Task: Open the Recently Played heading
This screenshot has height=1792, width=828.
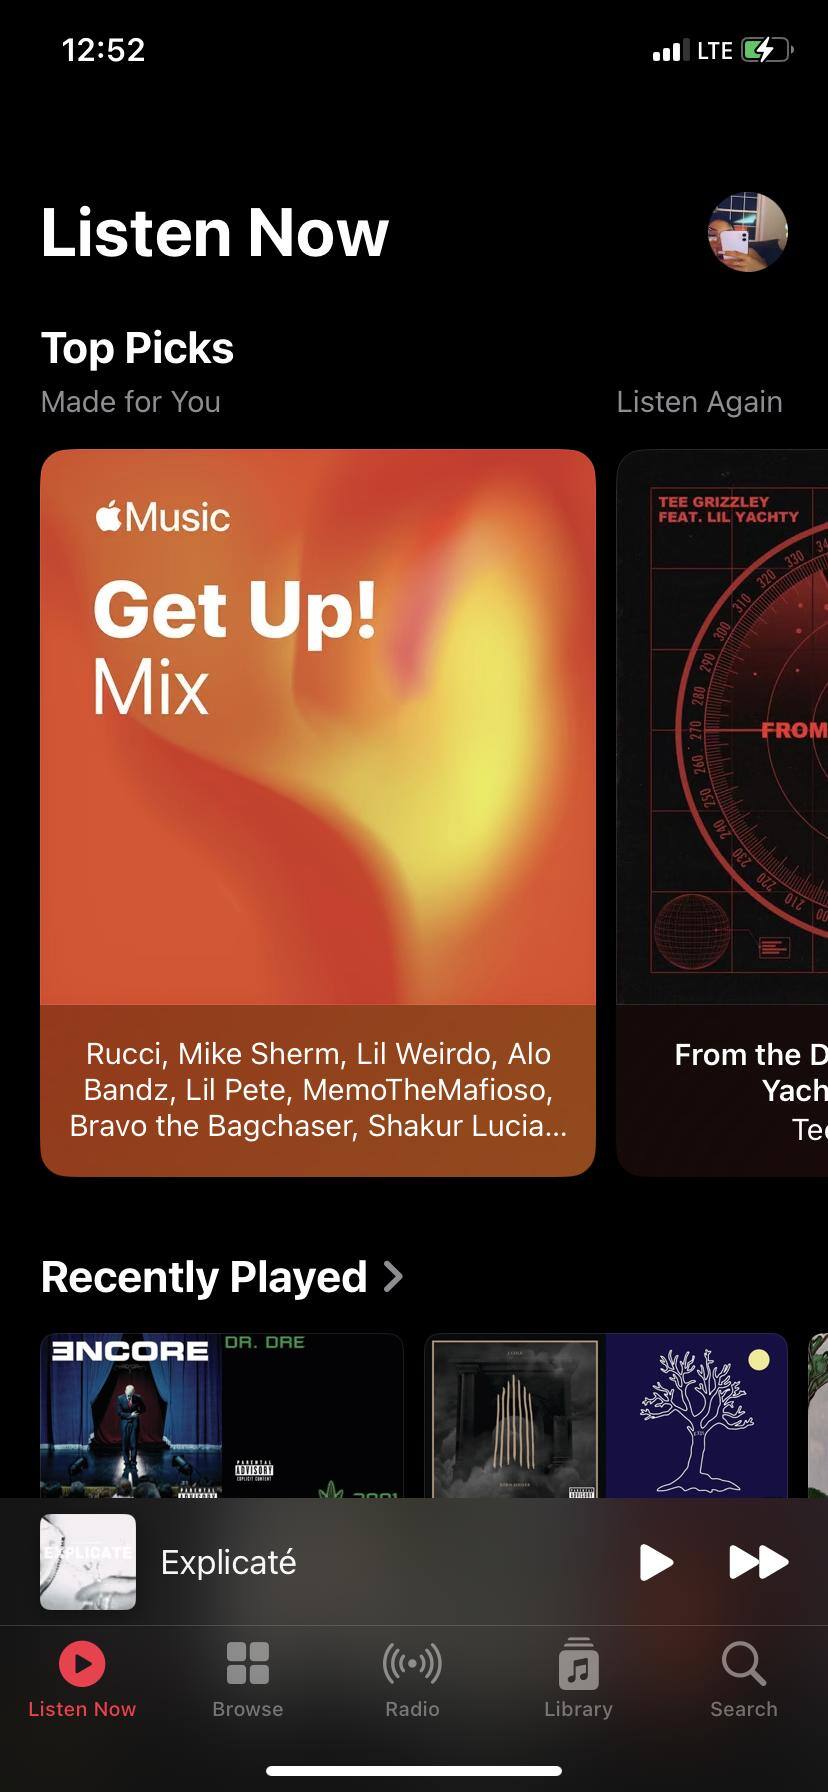Action: pyautogui.click(x=204, y=1277)
